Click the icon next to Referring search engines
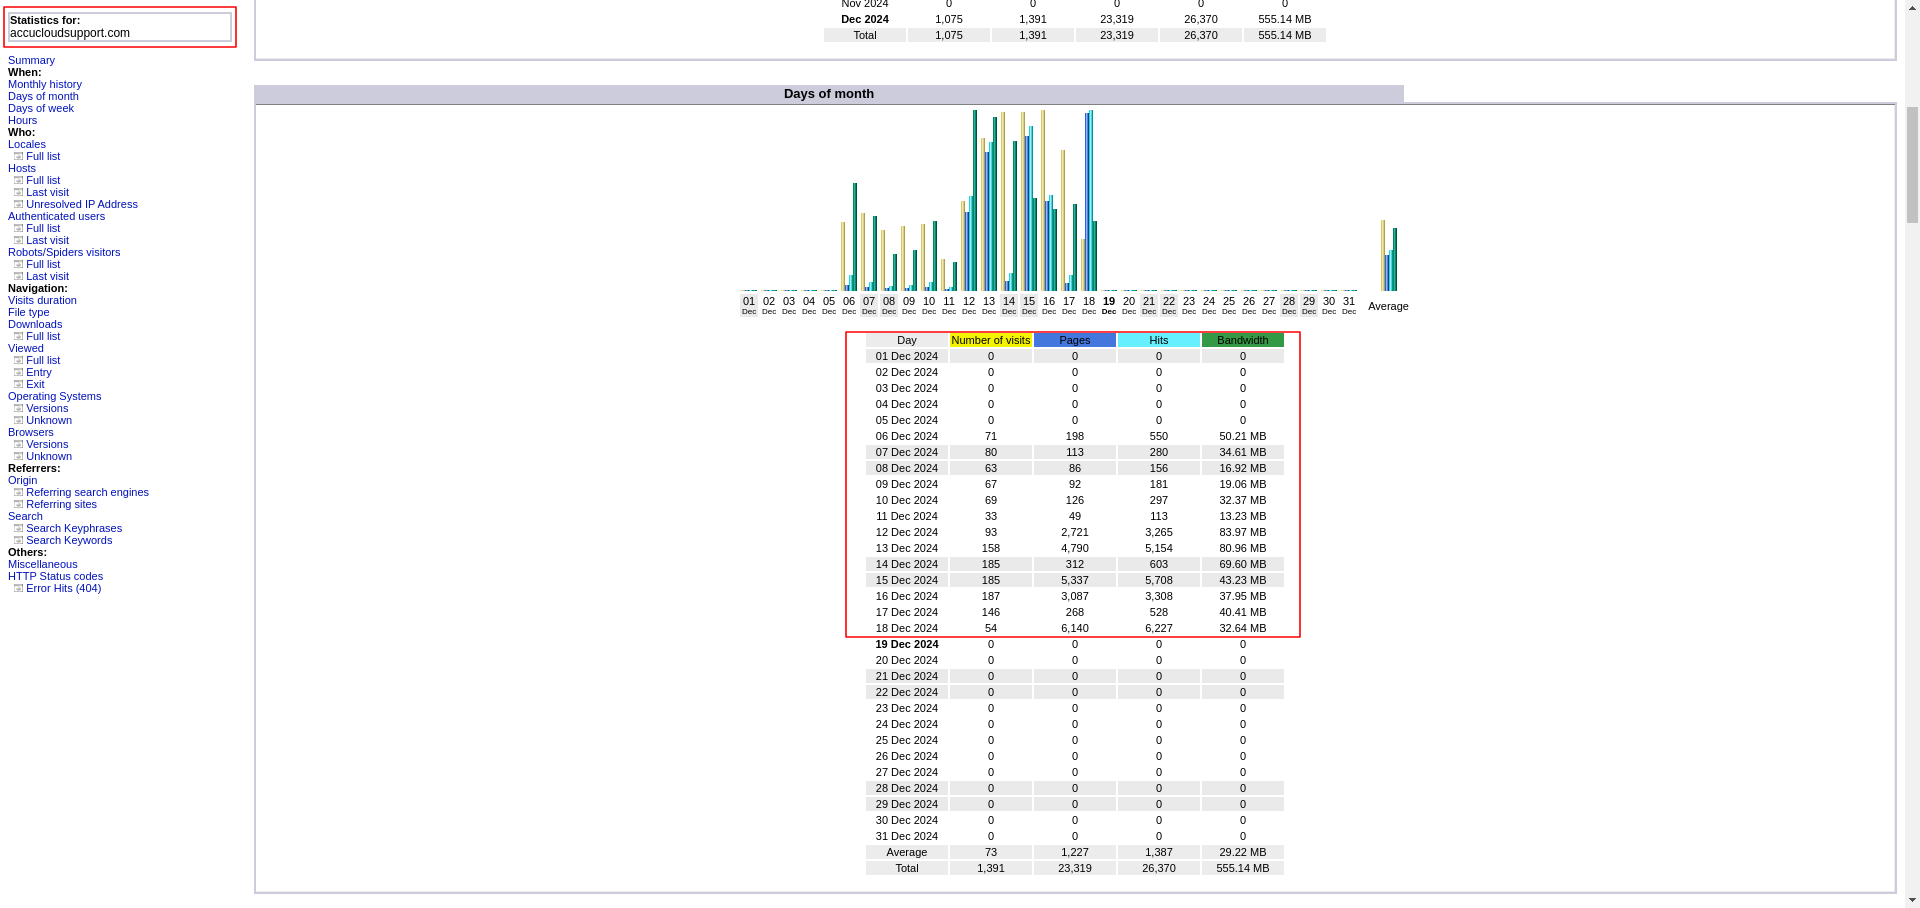Screen dimensions: 1920x908 coord(18,492)
